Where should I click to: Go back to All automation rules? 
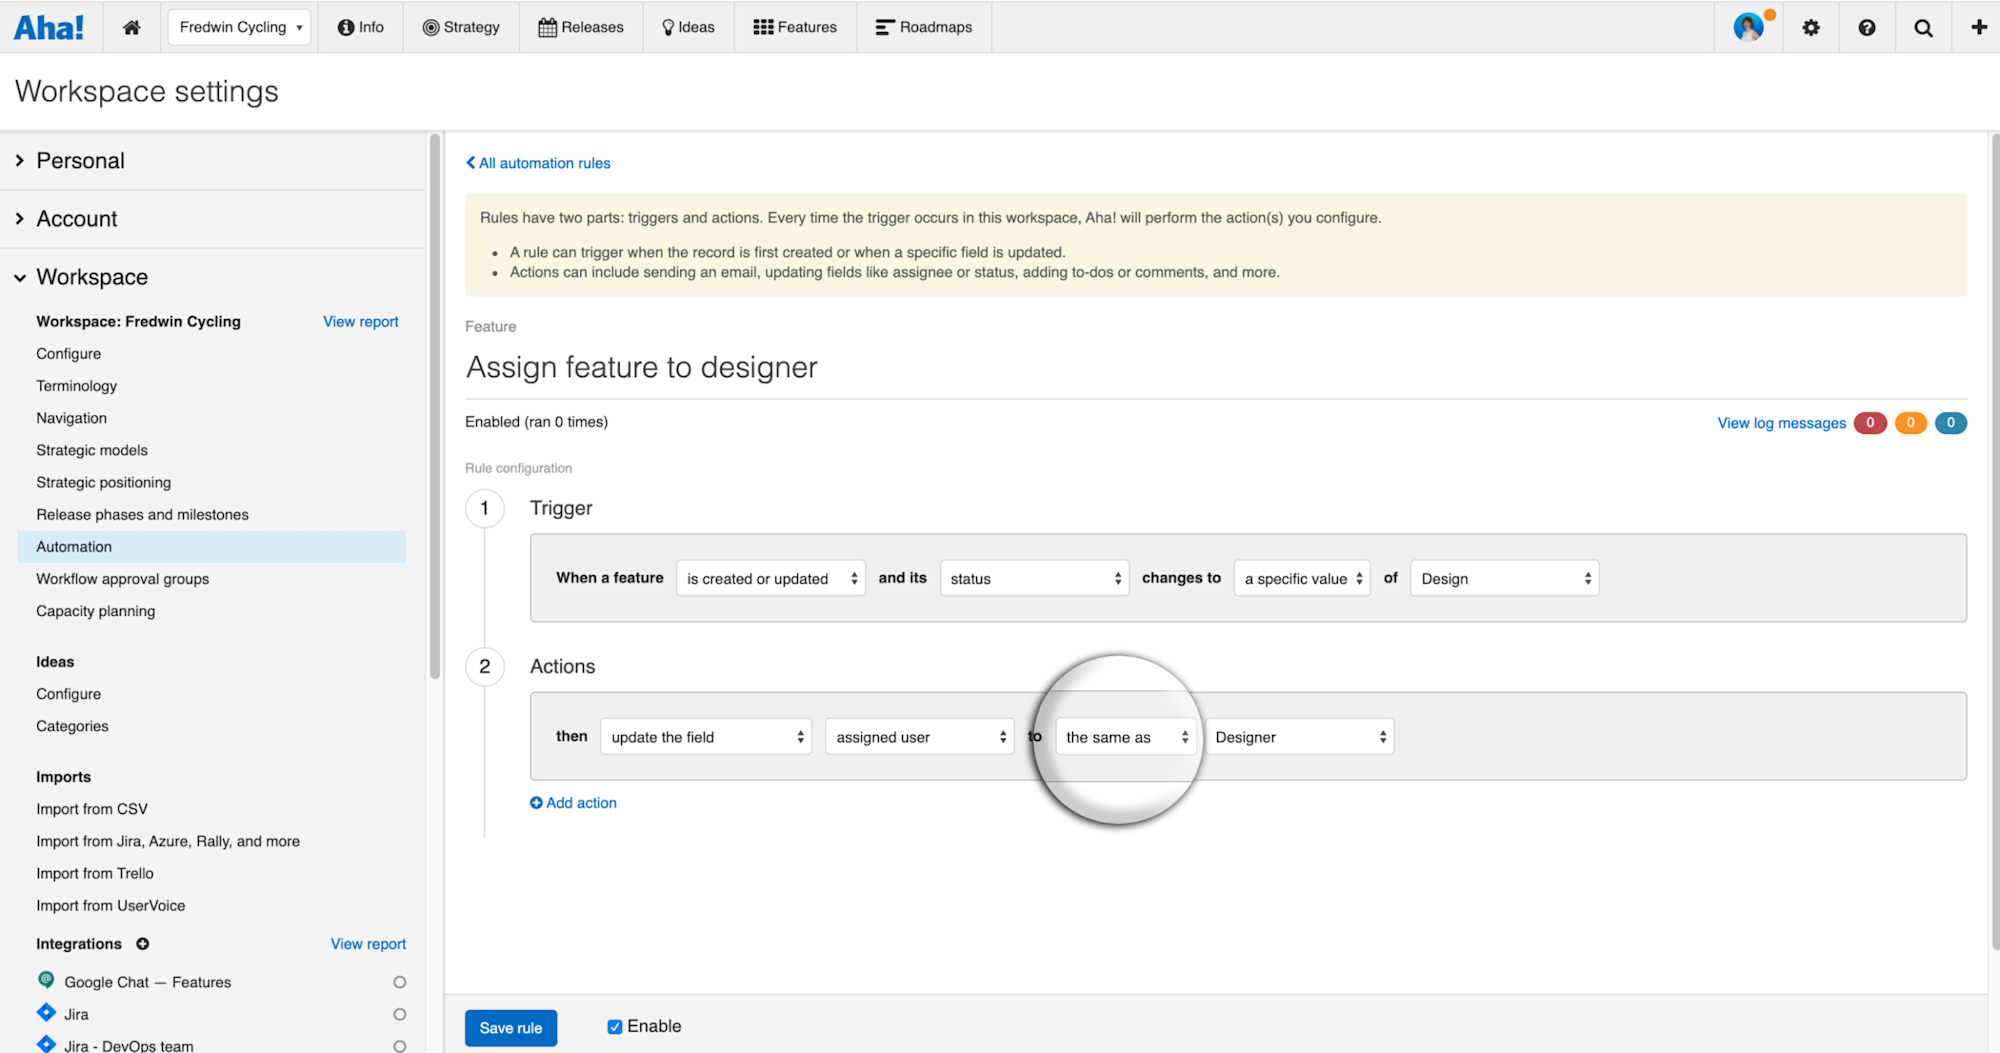click(x=538, y=163)
